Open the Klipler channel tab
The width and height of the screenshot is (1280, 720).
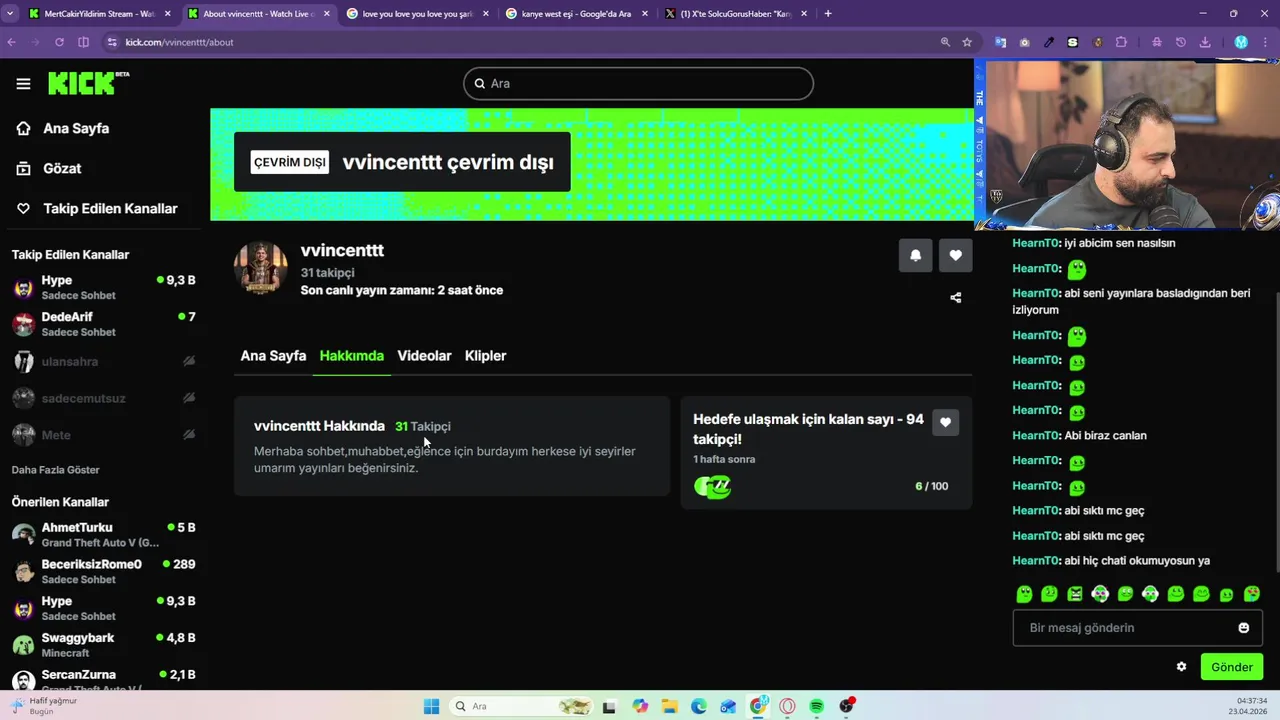[485, 356]
